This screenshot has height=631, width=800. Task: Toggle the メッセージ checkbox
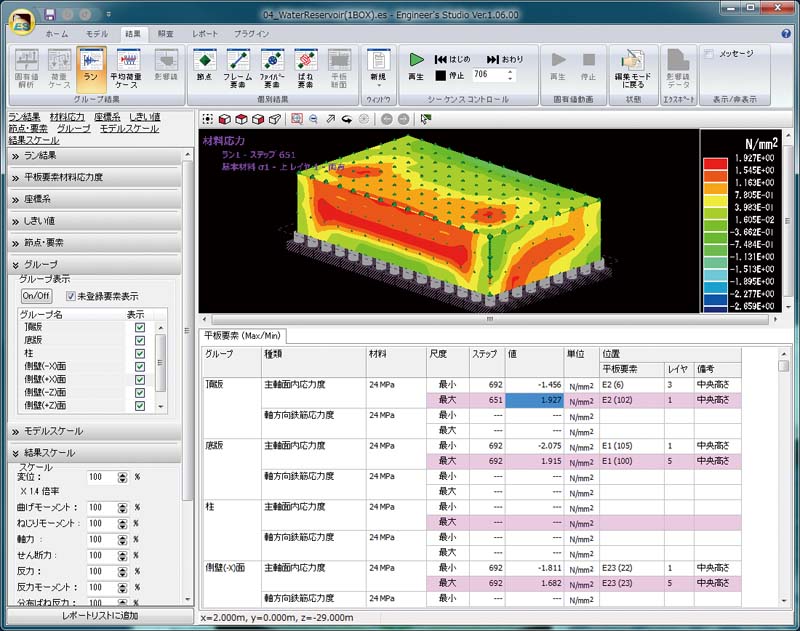click(x=709, y=54)
